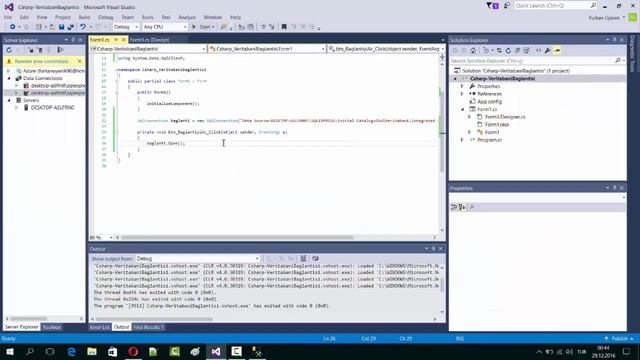Click the Navigate Backward toolbar icon
Viewport: 640px width, 360px height.
pyautogui.click(x=13, y=27)
